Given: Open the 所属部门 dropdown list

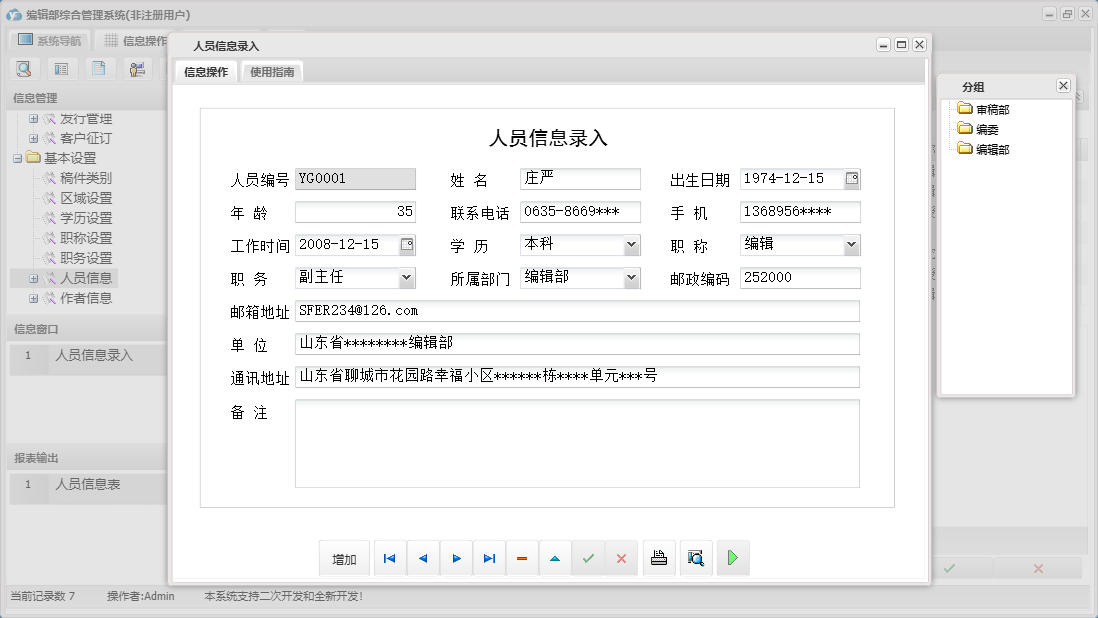Looking at the screenshot, I should click(x=631, y=277).
